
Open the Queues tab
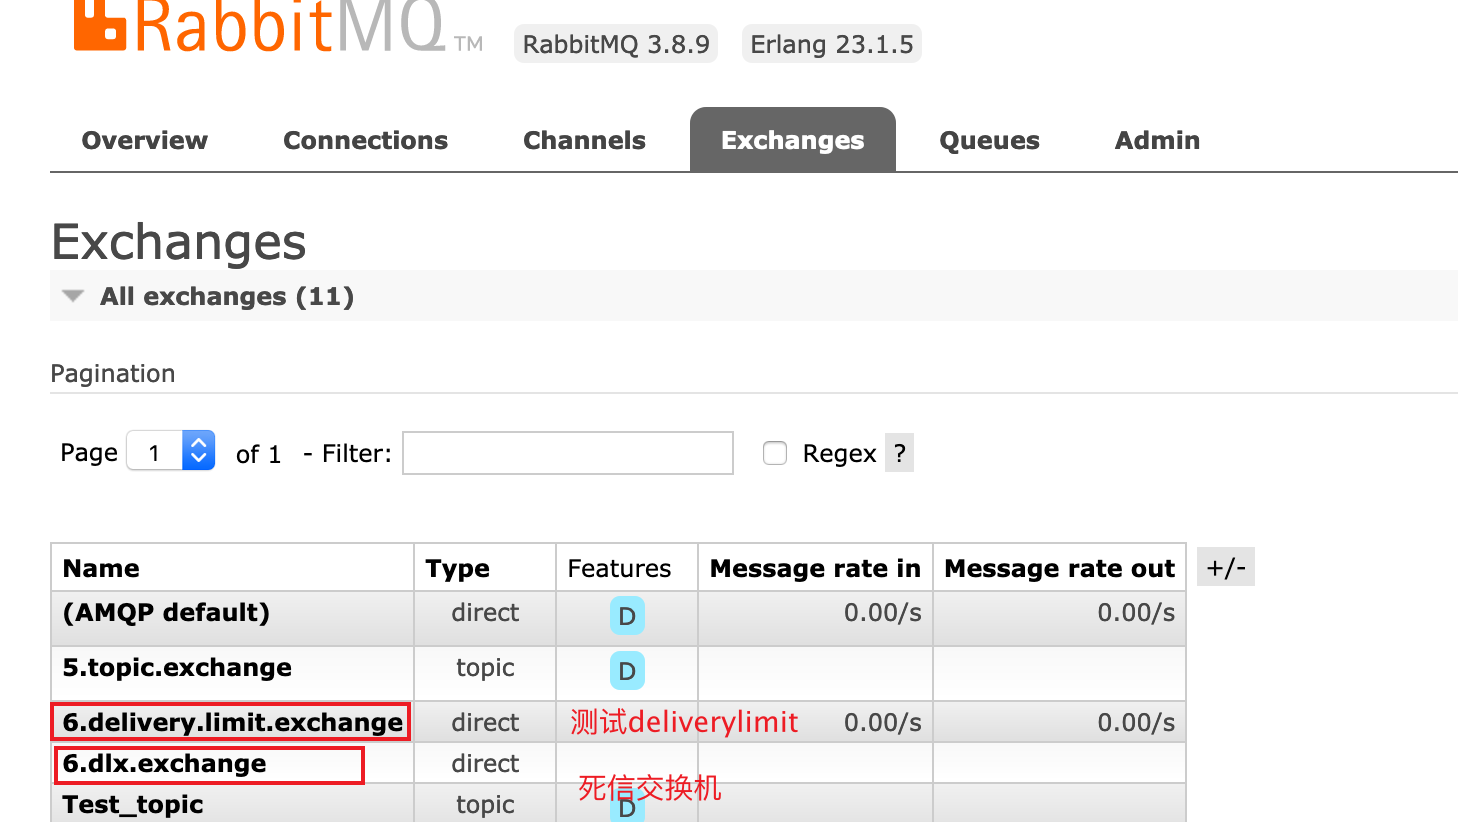point(989,141)
